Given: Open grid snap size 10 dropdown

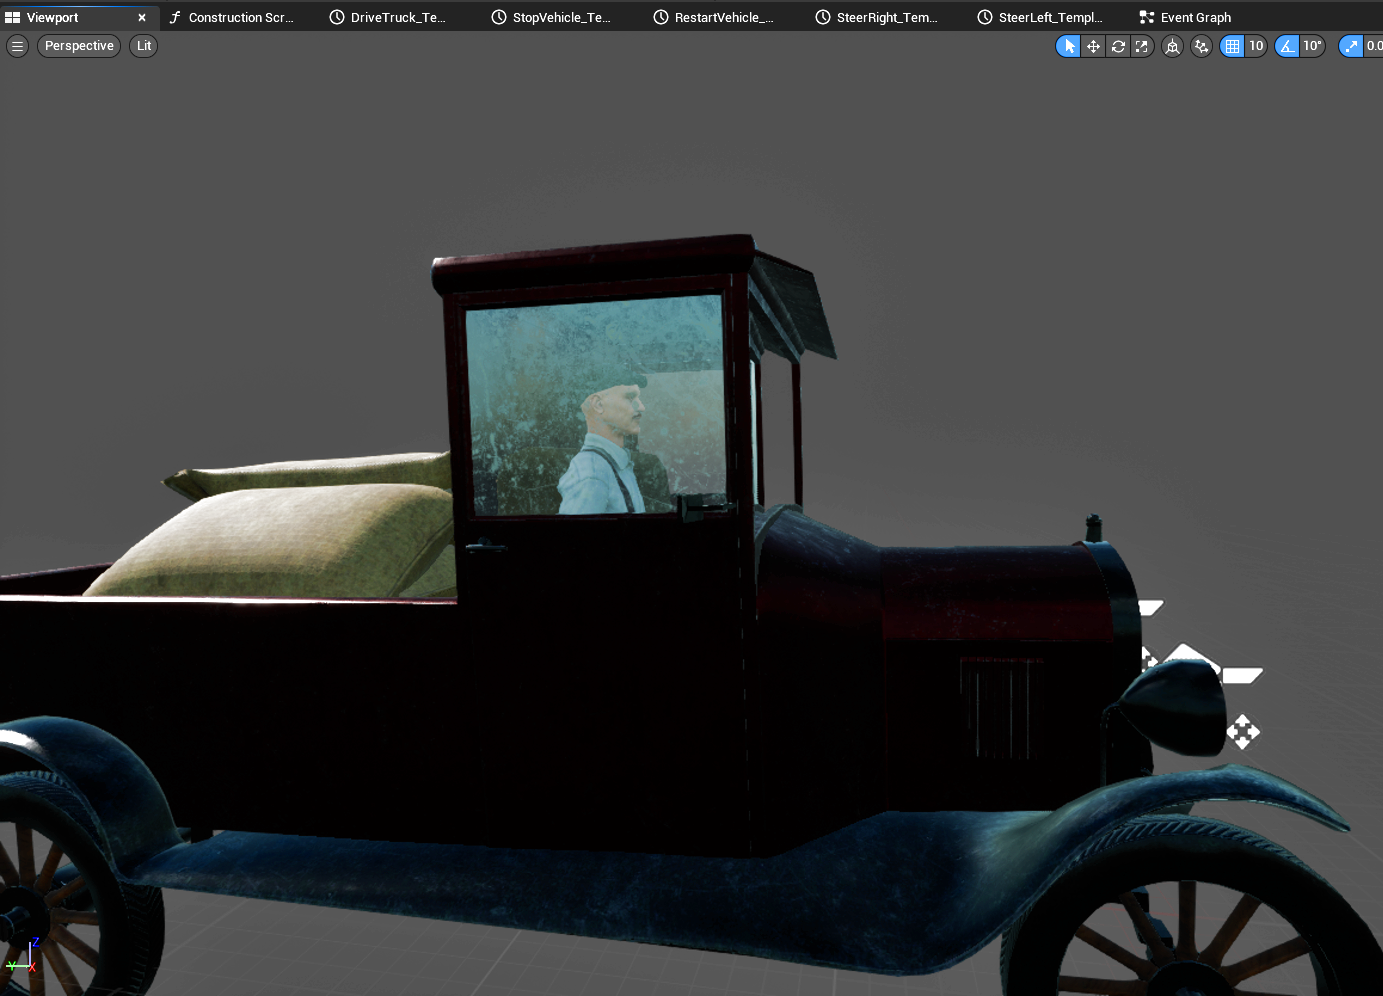Looking at the screenshot, I should click(1256, 46).
